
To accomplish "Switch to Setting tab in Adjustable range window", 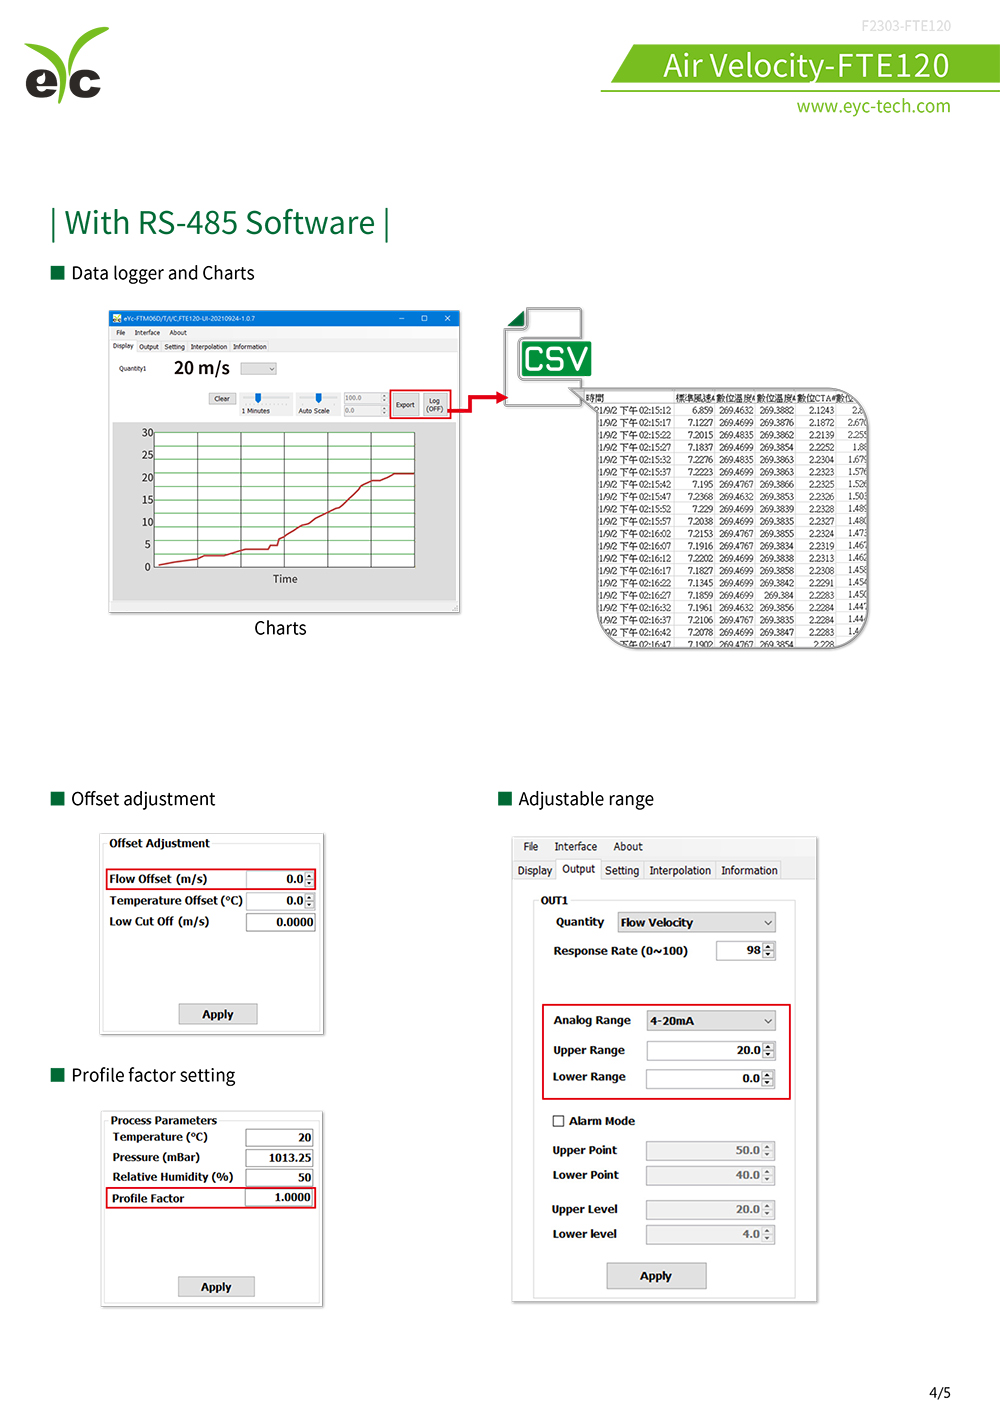I will [x=622, y=870].
